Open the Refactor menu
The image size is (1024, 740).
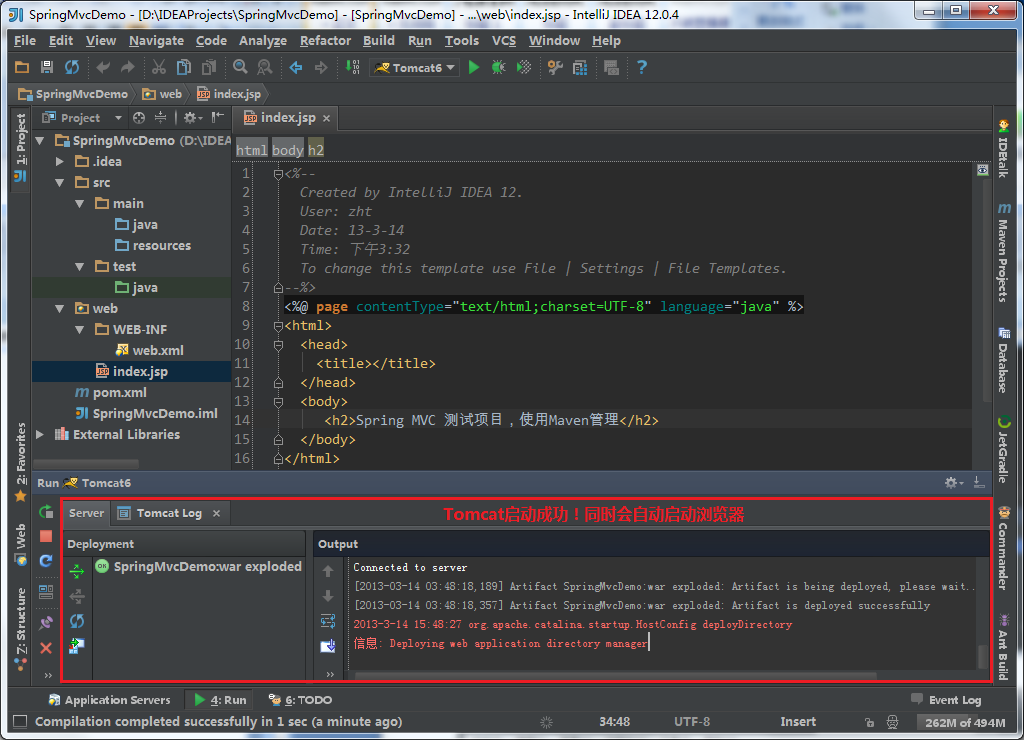tap(325, 40)
